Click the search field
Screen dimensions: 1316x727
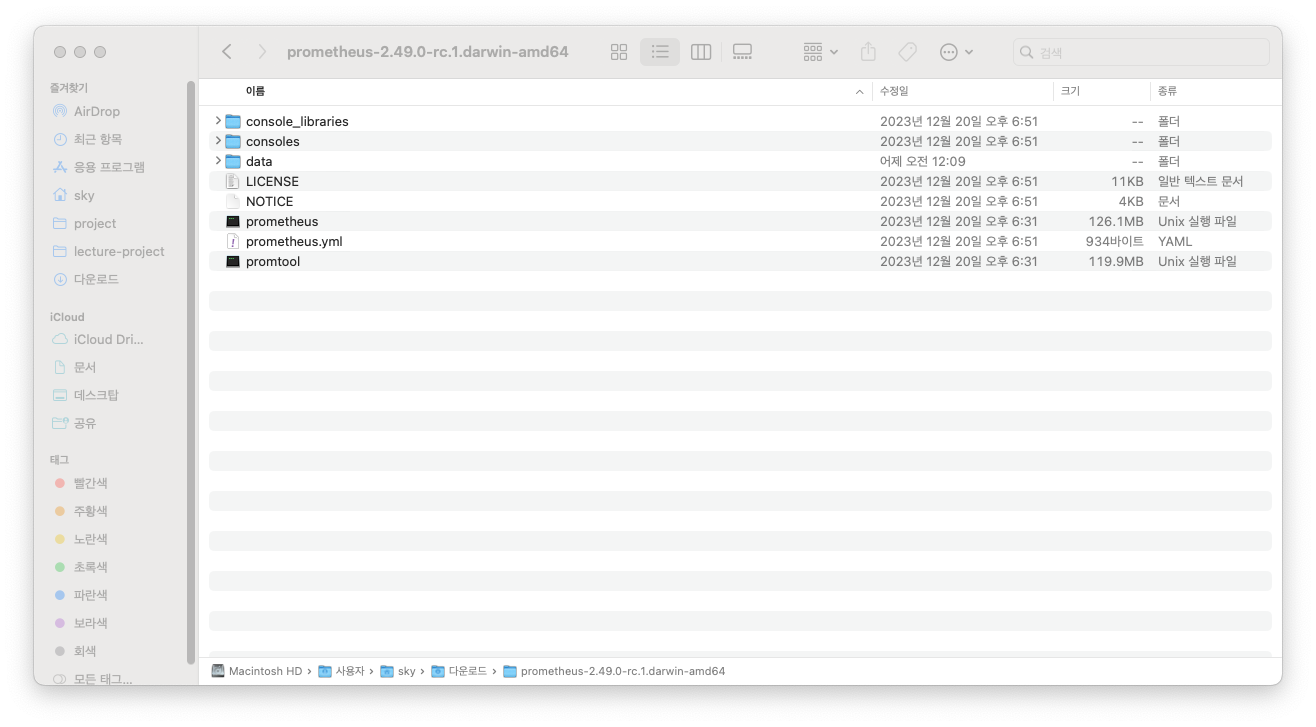coord(1141,52)
